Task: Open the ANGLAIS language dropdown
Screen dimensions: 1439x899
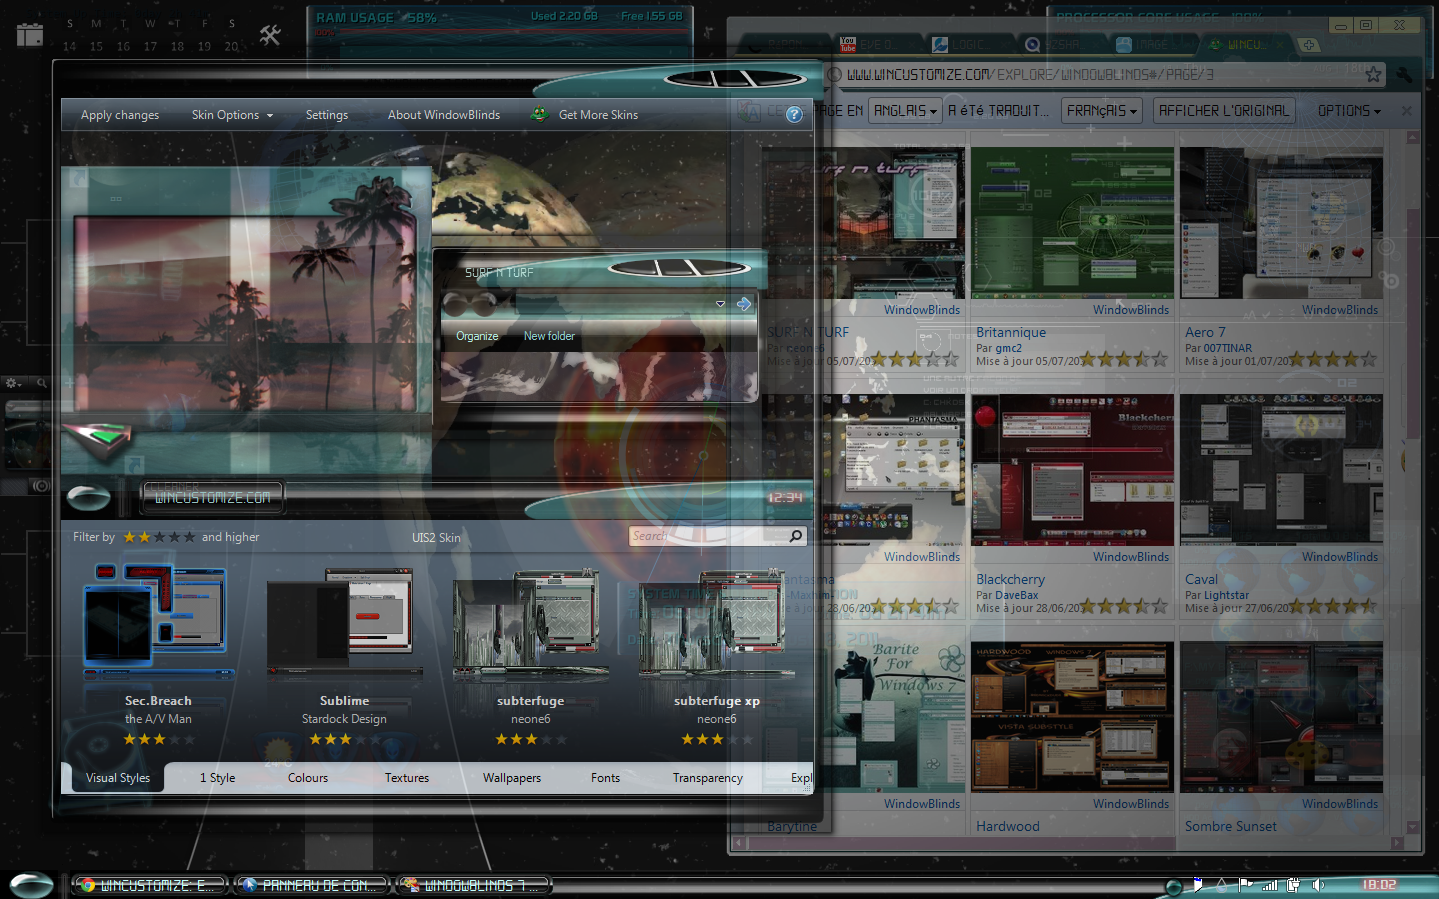Action: tap(905, 111)
